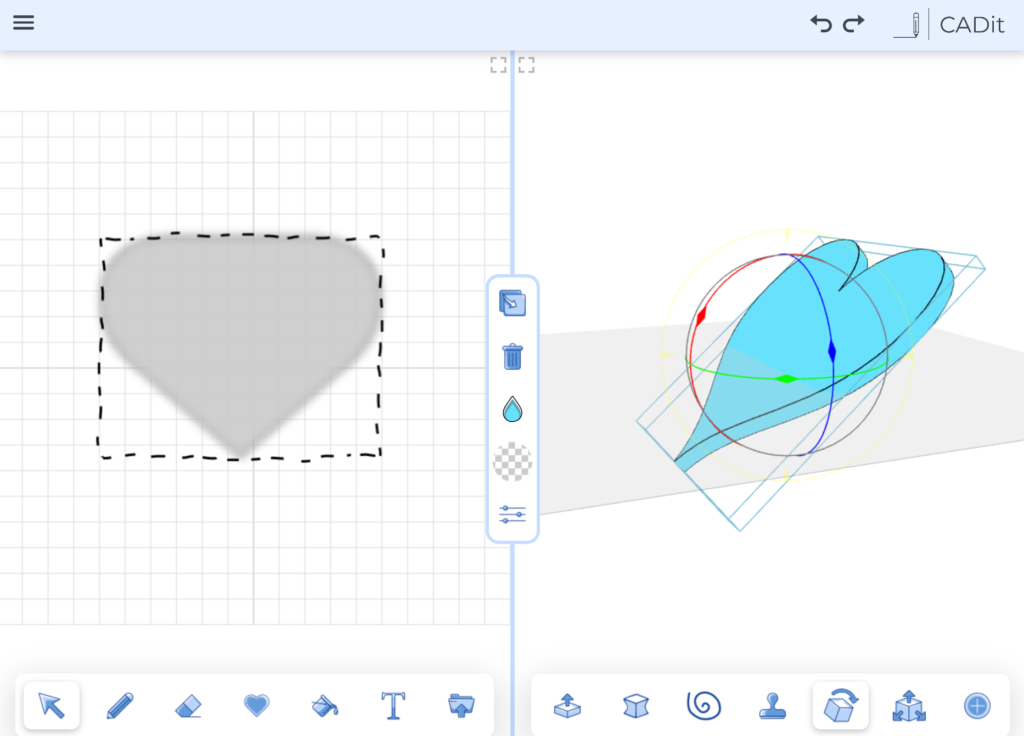This screenshot has height=736, width=1024.
Task: Maximize the 2D sketch pane
Action: coord(498,65)
